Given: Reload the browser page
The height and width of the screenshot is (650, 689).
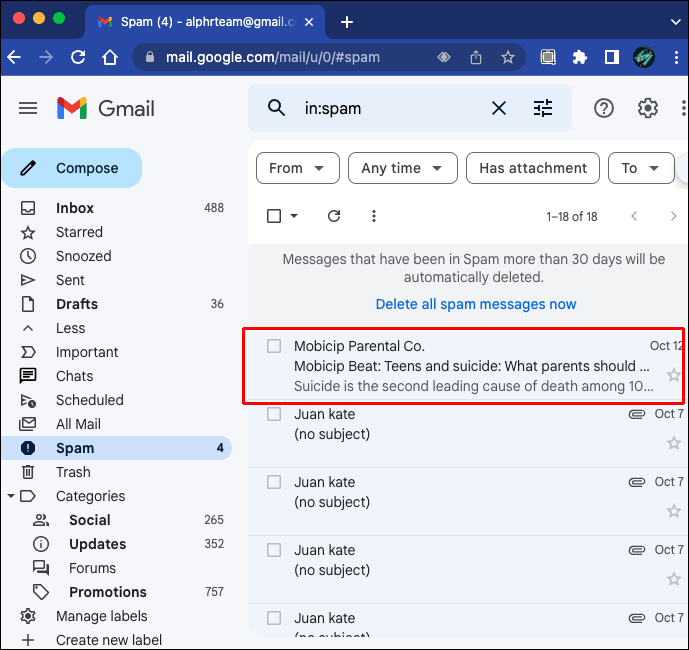Looking at the screenshot, I should 78,57.
